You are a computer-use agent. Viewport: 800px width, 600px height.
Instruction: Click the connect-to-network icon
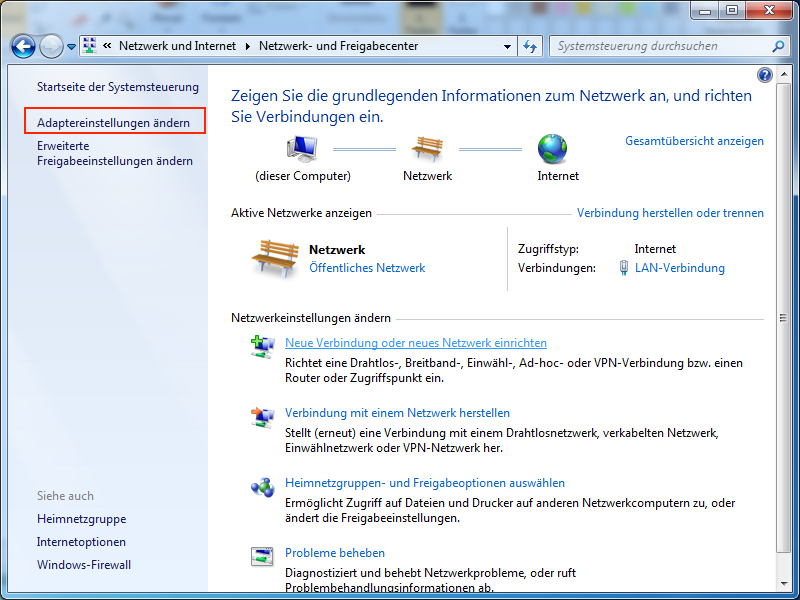coord(262,417)
